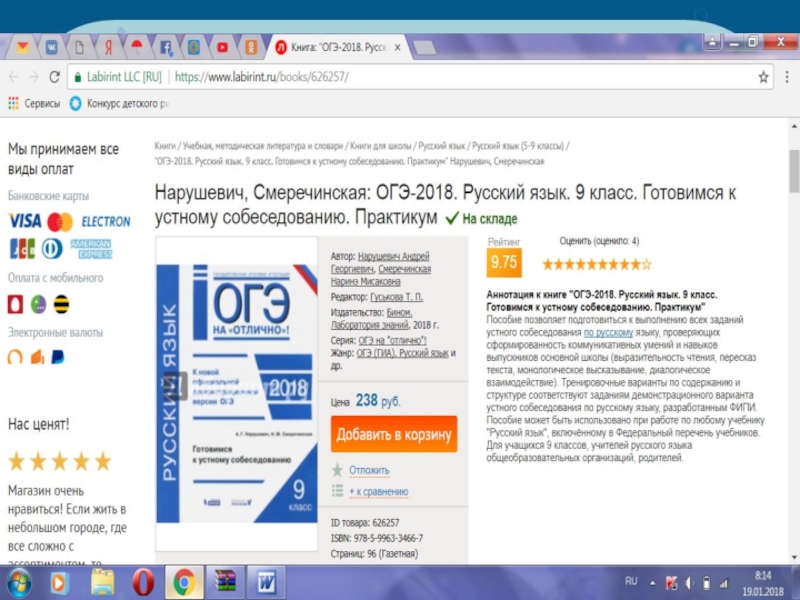The height and width of the screenshot is (600, 800).
Task: Click the browser reload button
Action: tap(55, 77)
